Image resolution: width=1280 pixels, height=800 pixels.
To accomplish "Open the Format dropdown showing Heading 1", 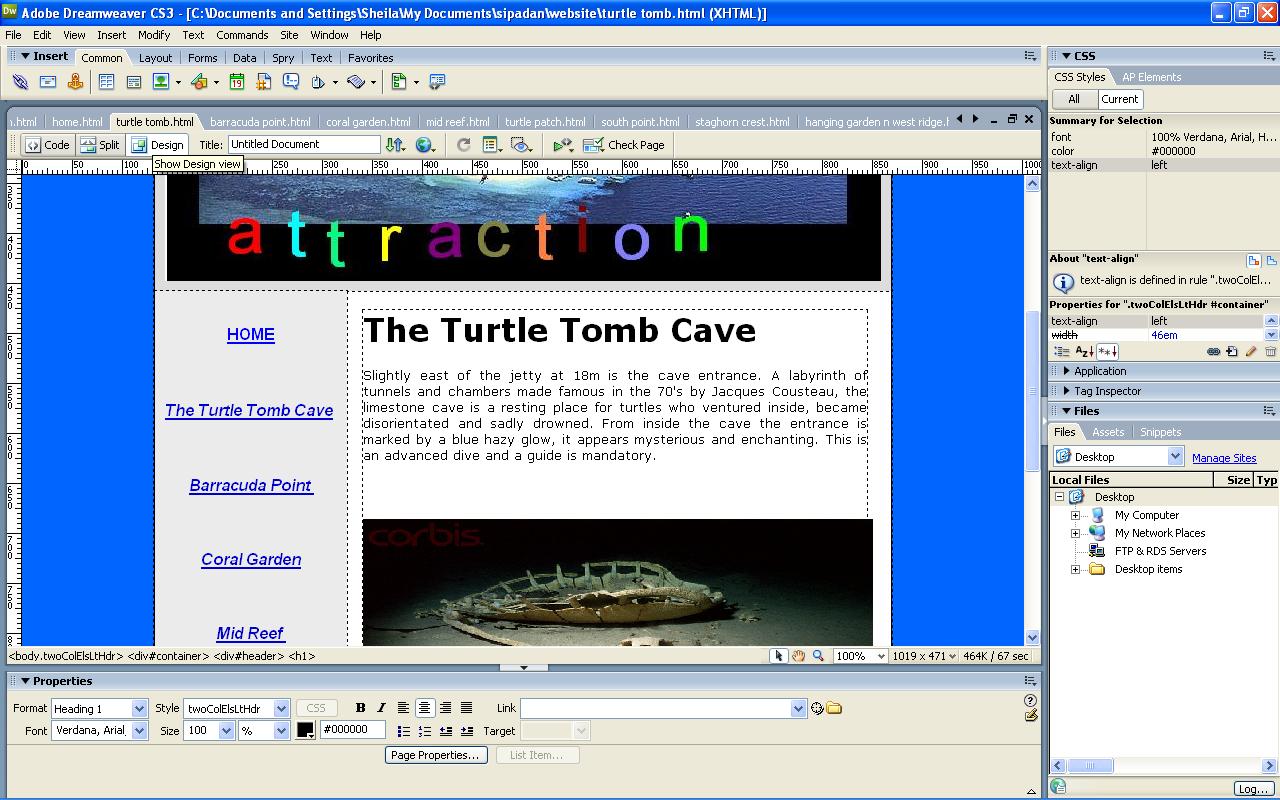I will 99,708.
